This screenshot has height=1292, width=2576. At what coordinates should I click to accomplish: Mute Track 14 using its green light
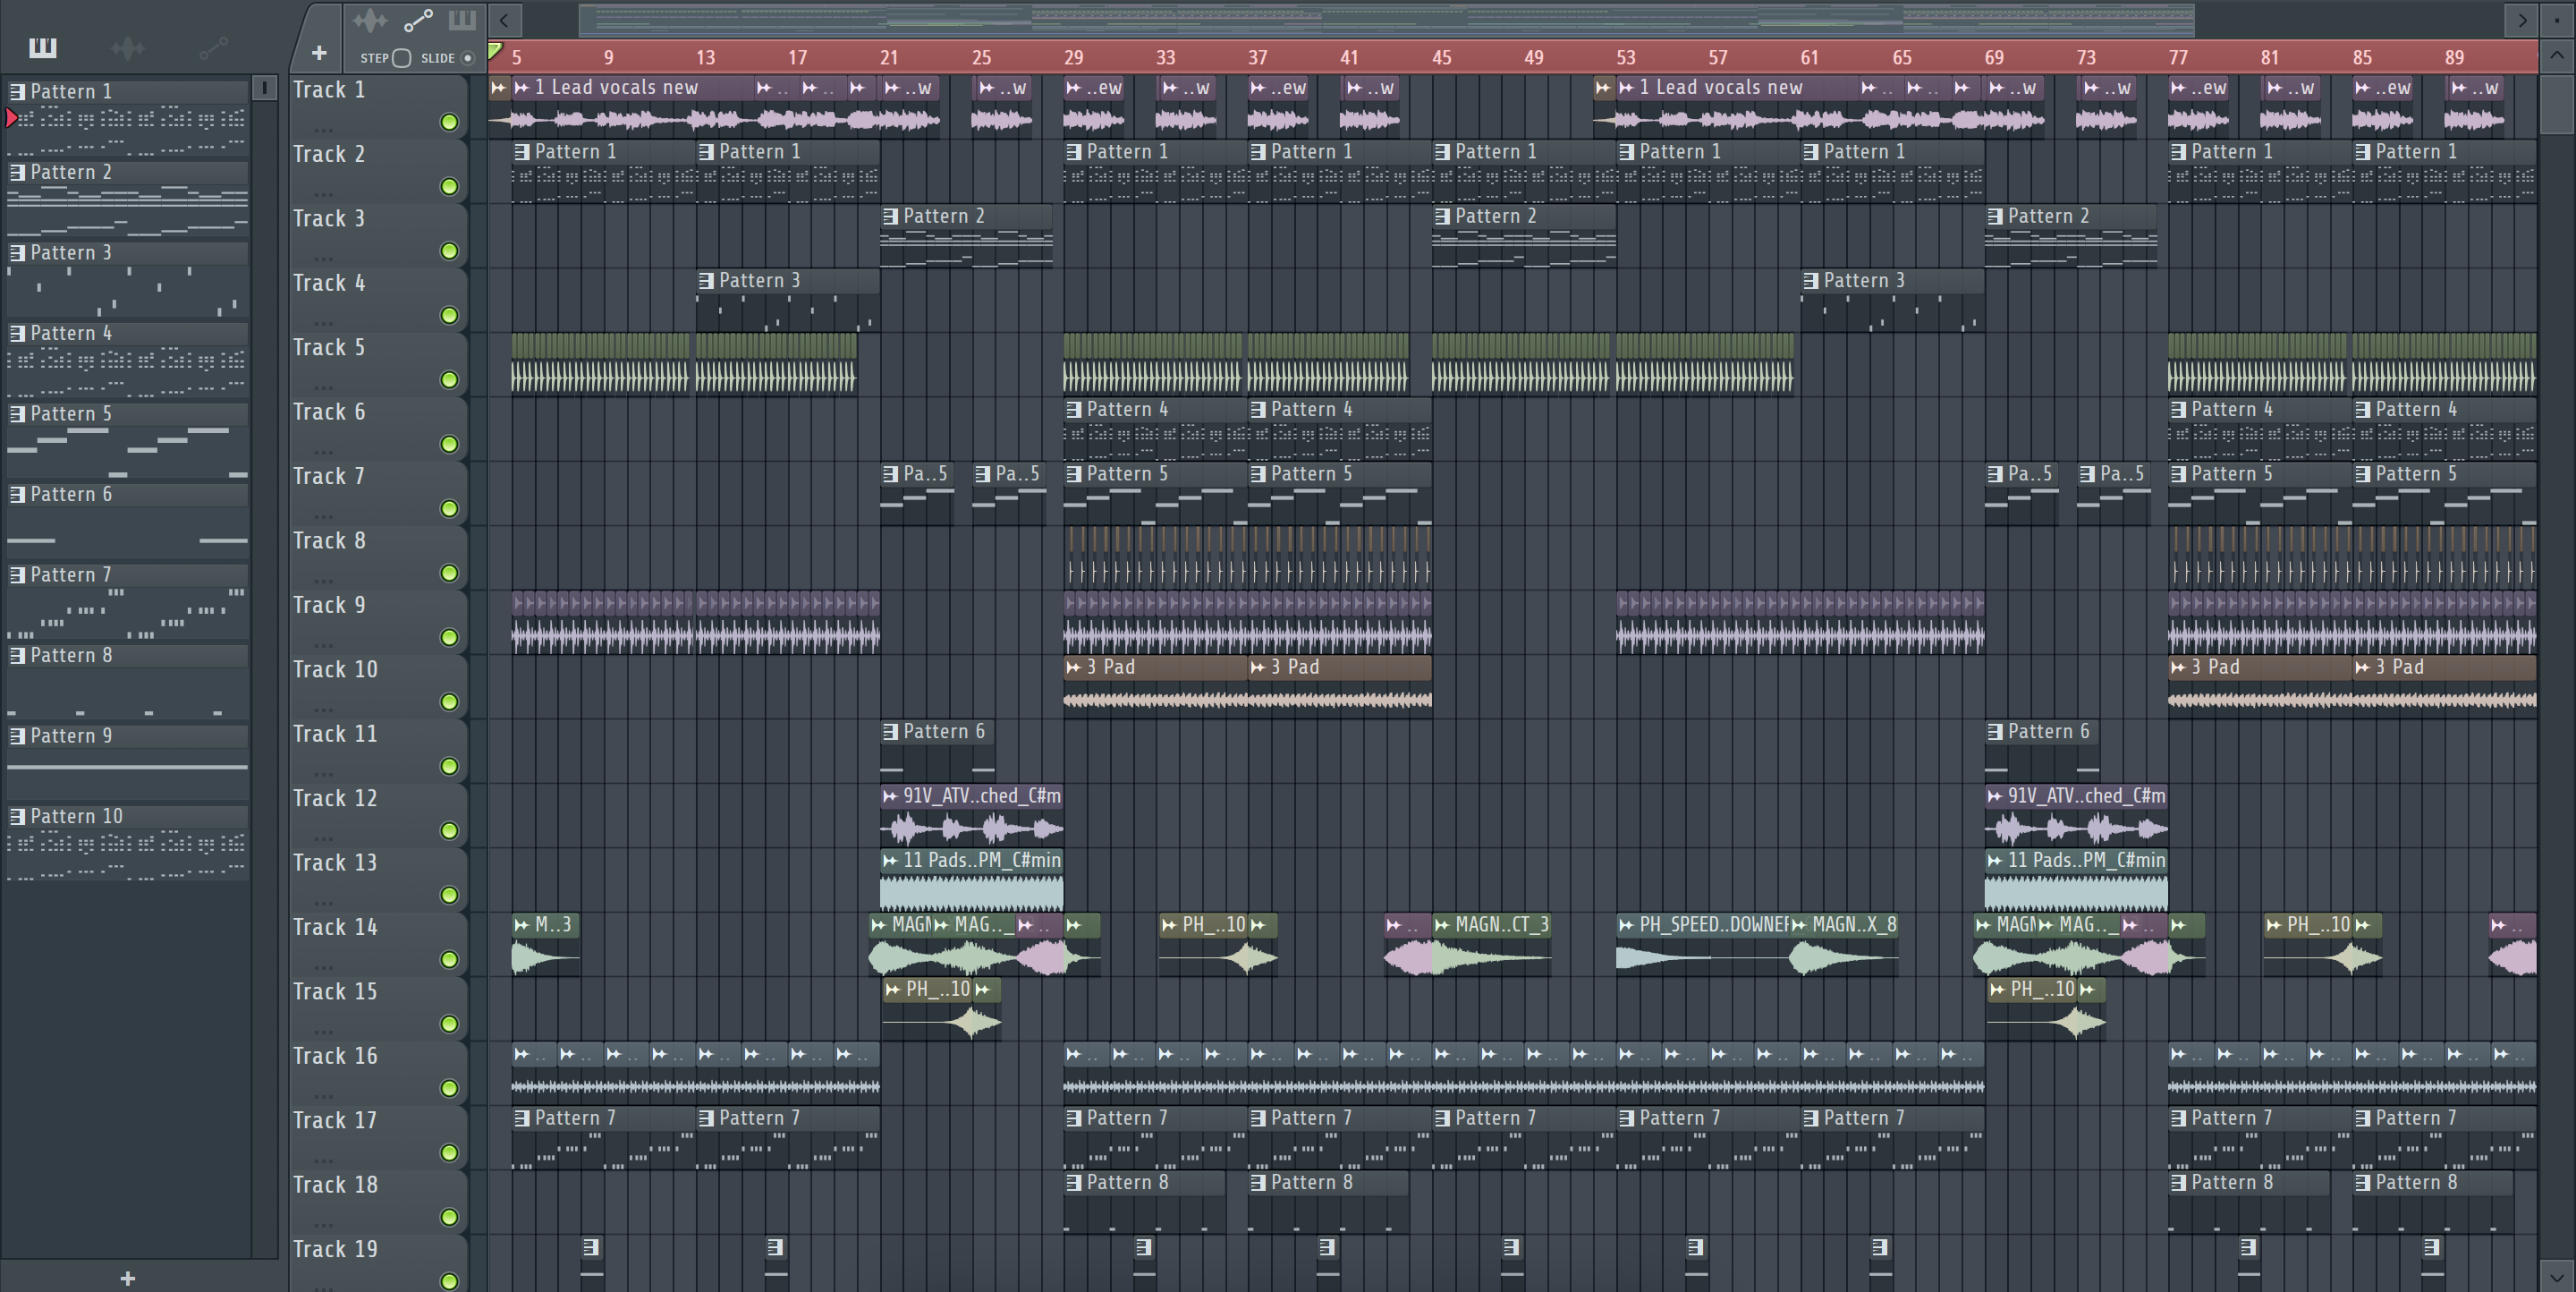click(449, 960)
